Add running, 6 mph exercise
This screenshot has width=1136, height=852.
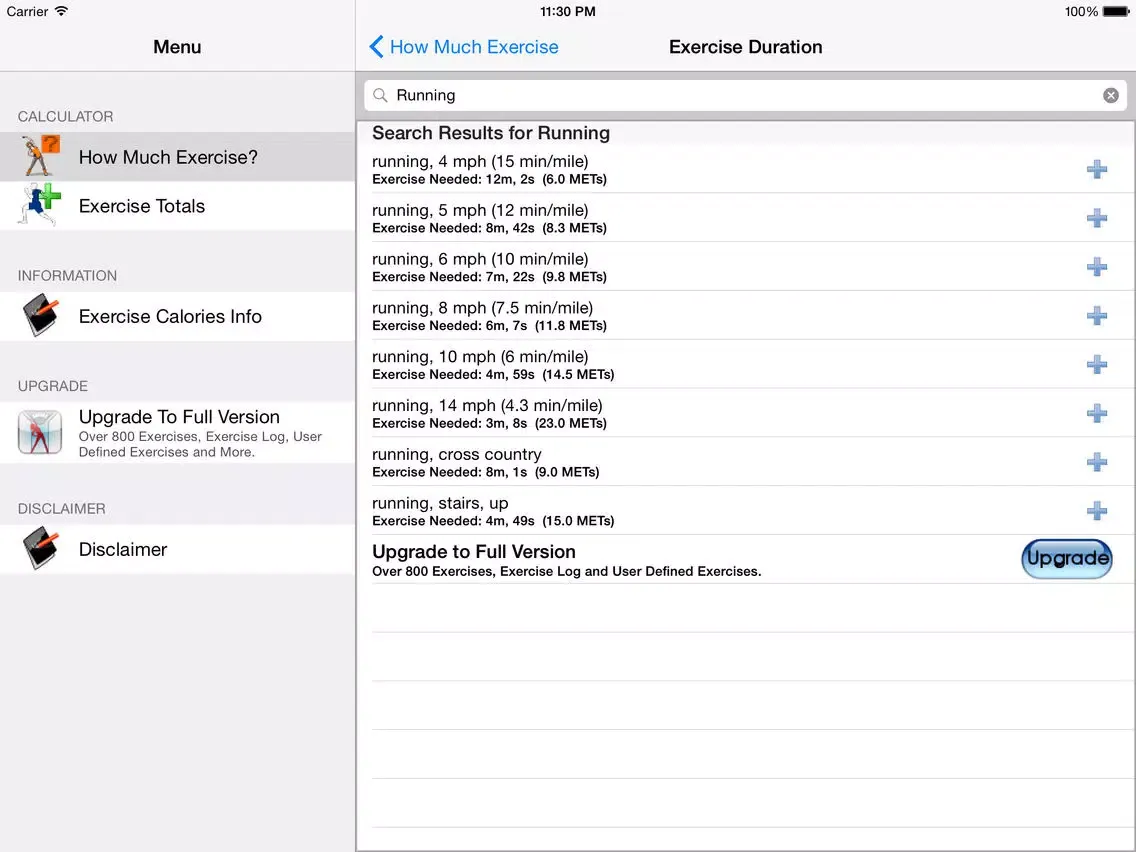click(x=1097, y=267)
